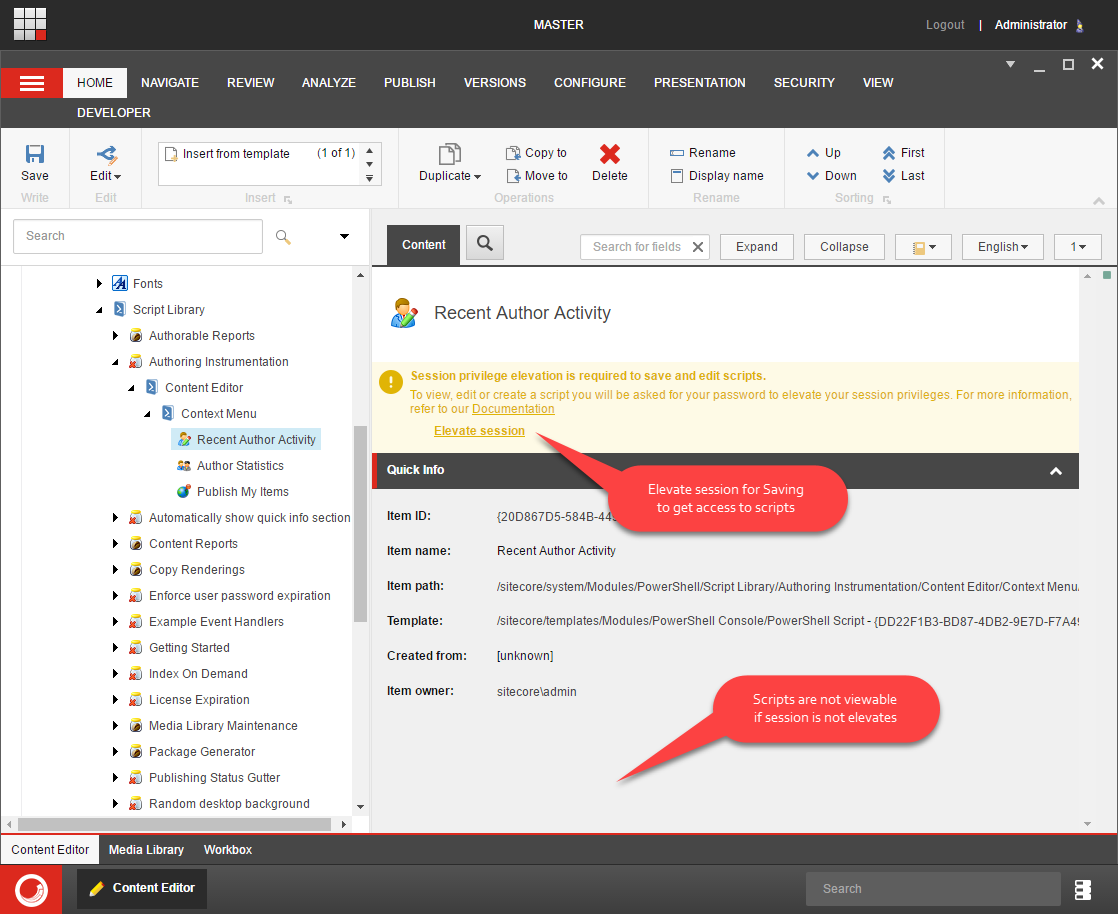
Task: Switch to the PUBLISH ribbon tab
Action: click(x=409, y=83)
